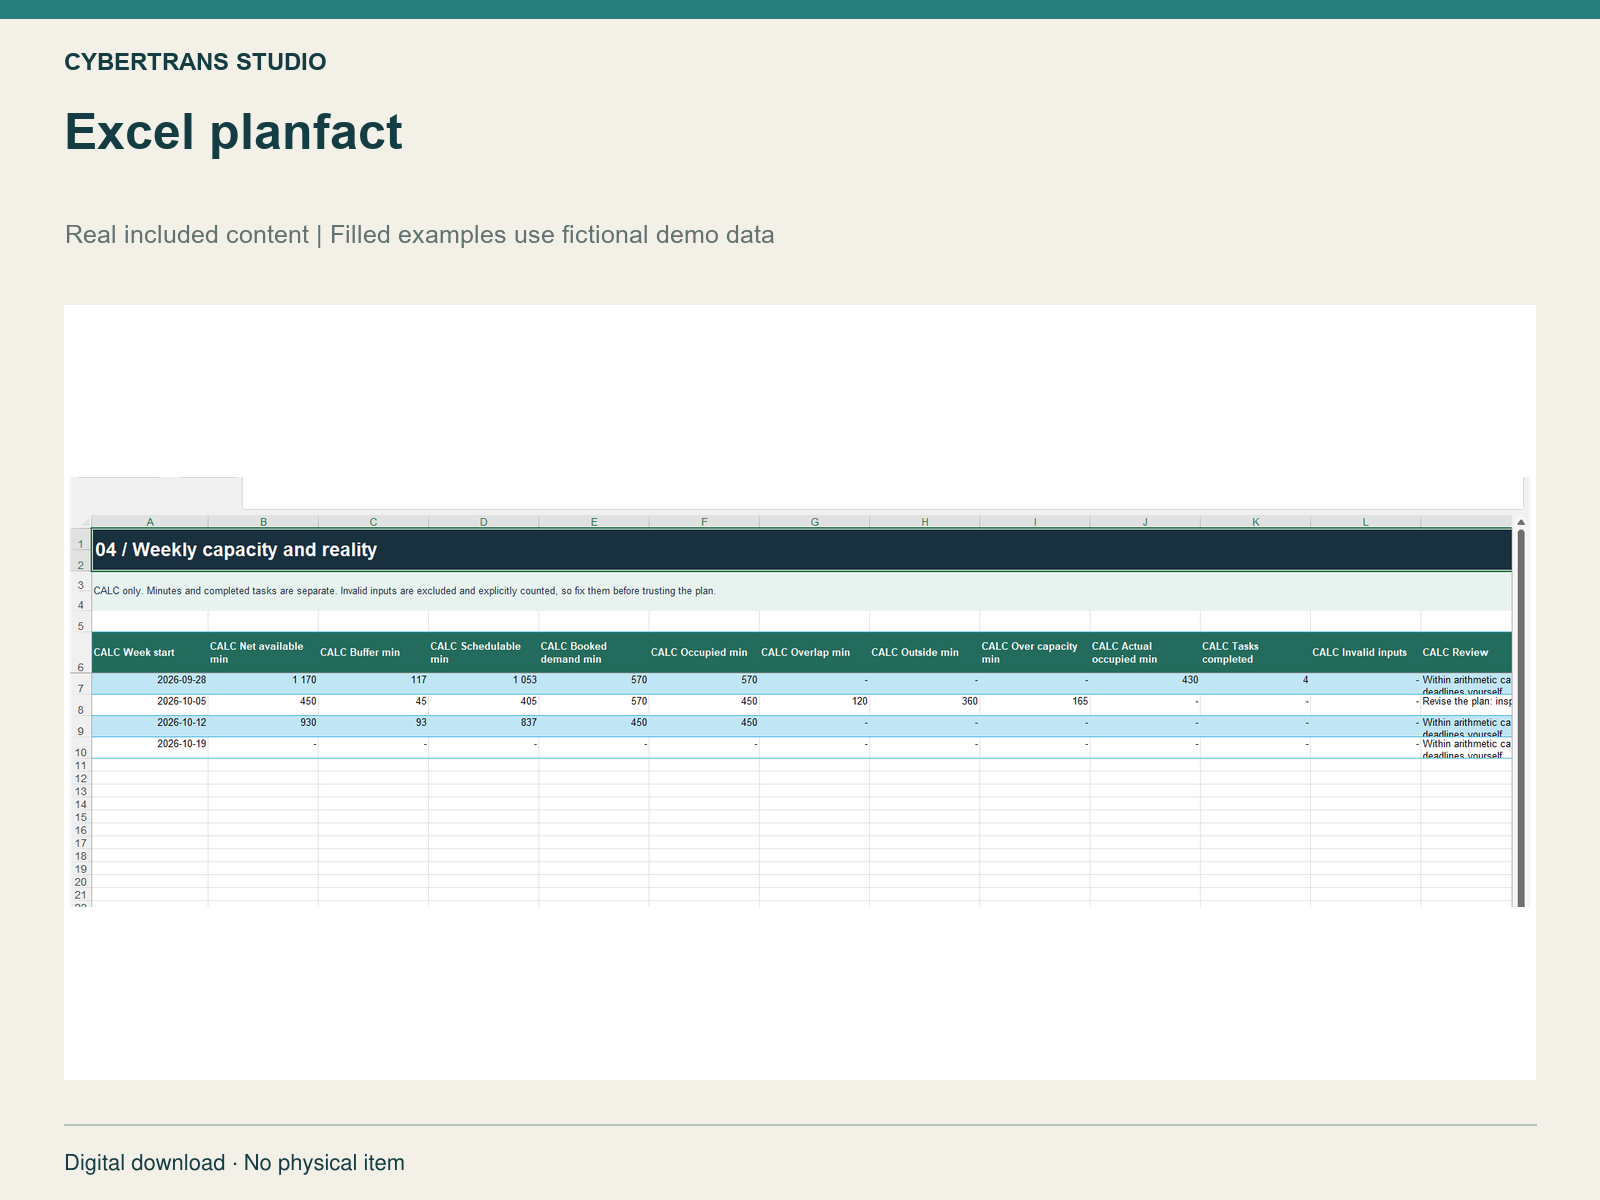Click the week start date 2026-10-12
Screen dimensions: 1600x1200
point(150,727)
